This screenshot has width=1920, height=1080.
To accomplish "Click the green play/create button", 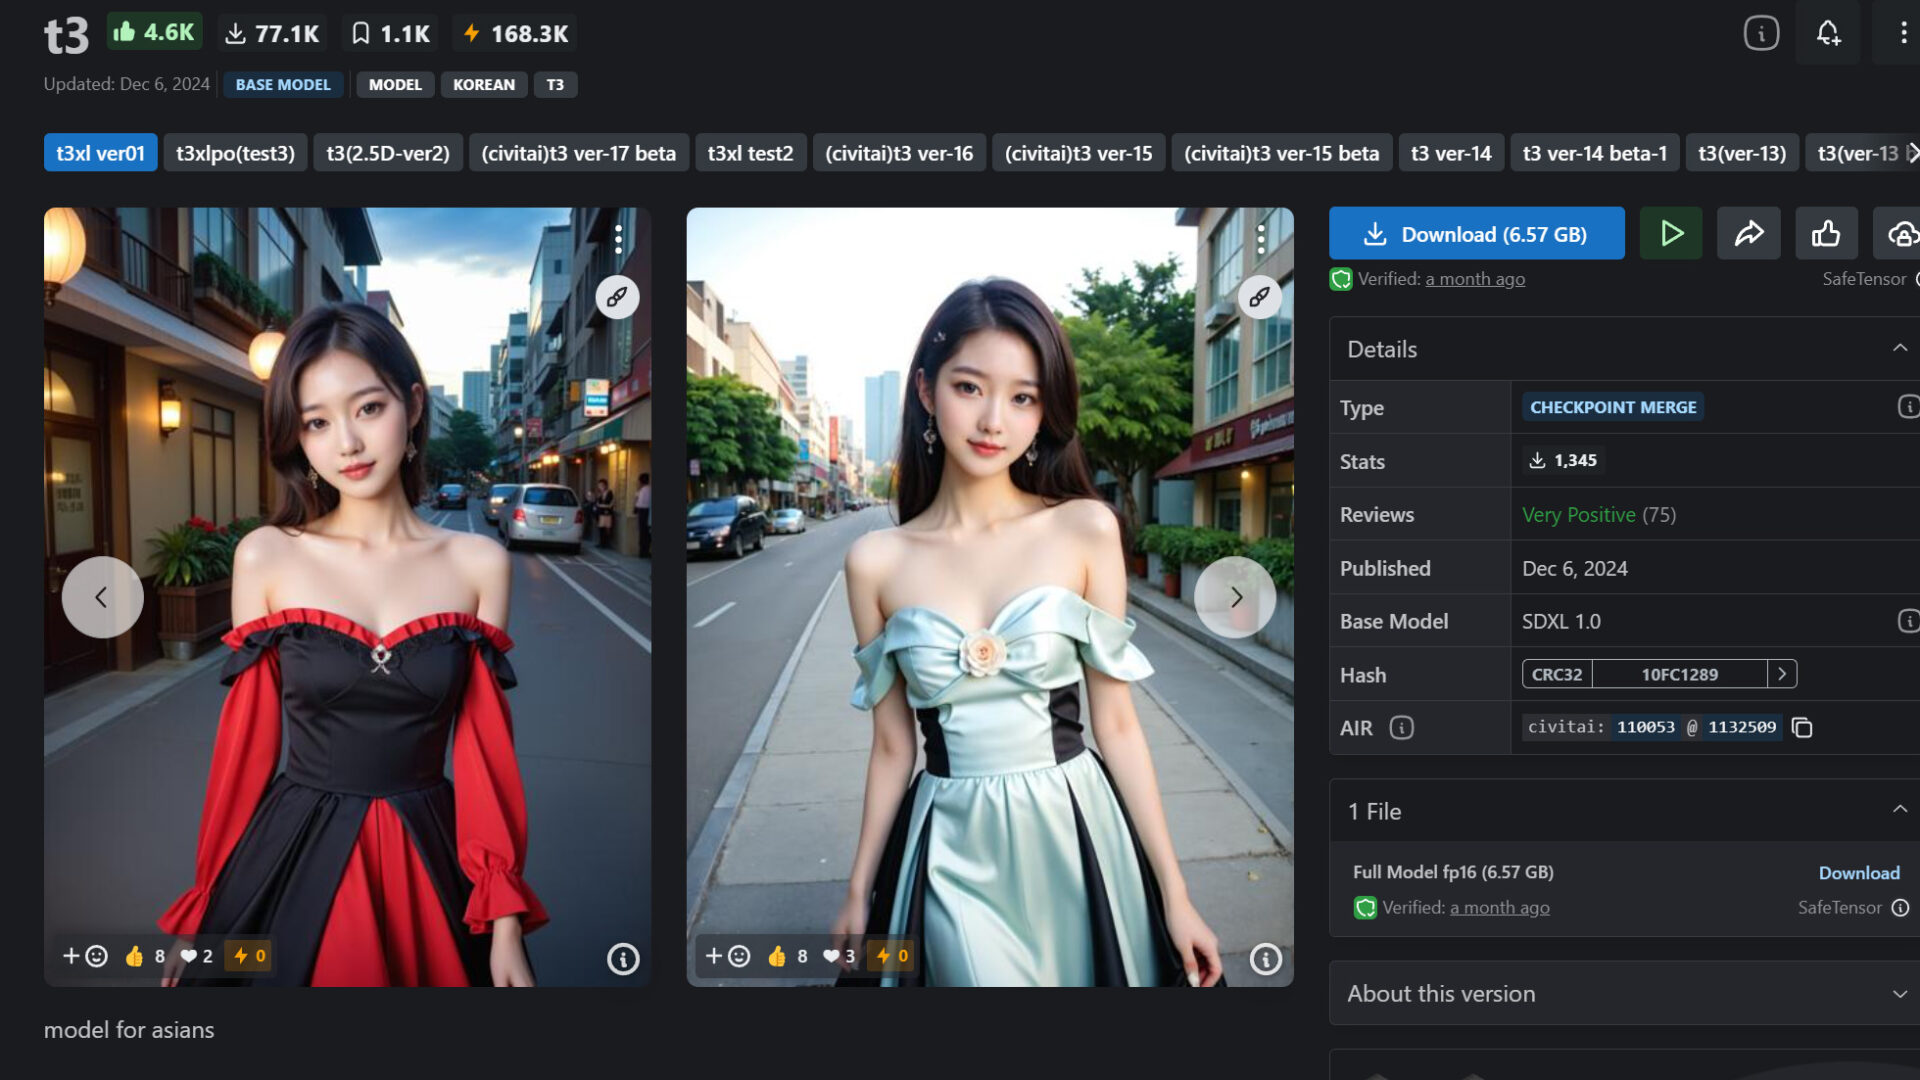I will click(1671, 234).
